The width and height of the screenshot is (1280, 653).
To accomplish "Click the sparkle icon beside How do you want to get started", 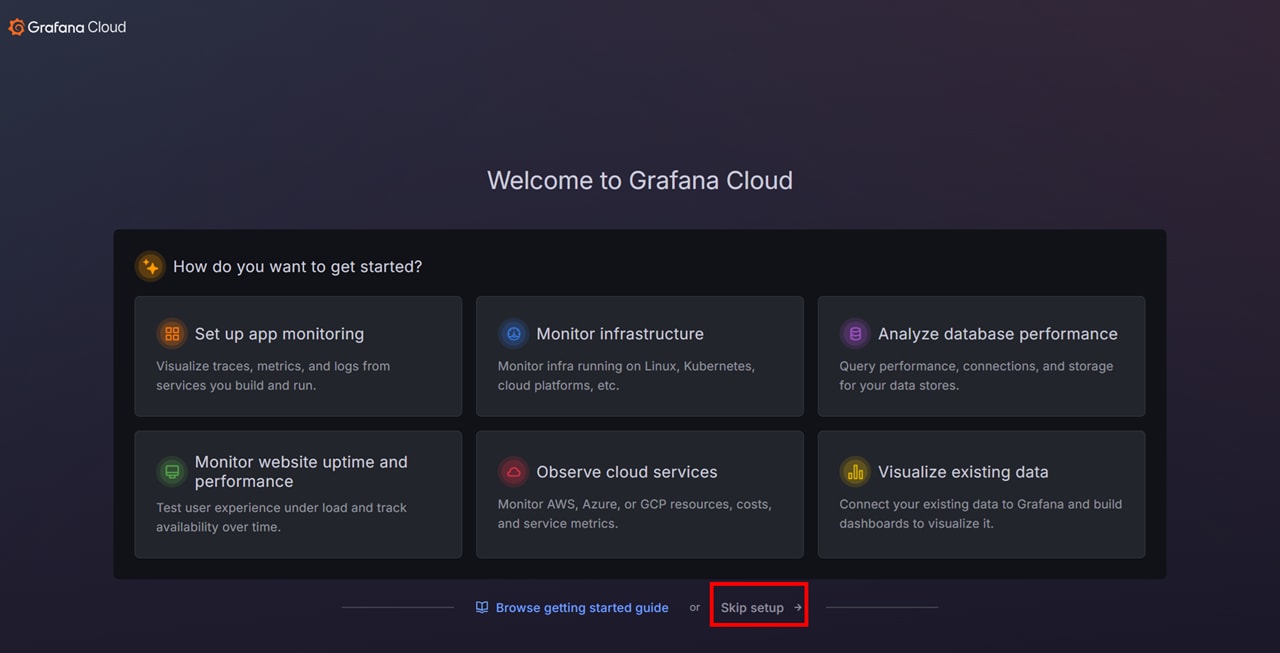I will 150,266.
